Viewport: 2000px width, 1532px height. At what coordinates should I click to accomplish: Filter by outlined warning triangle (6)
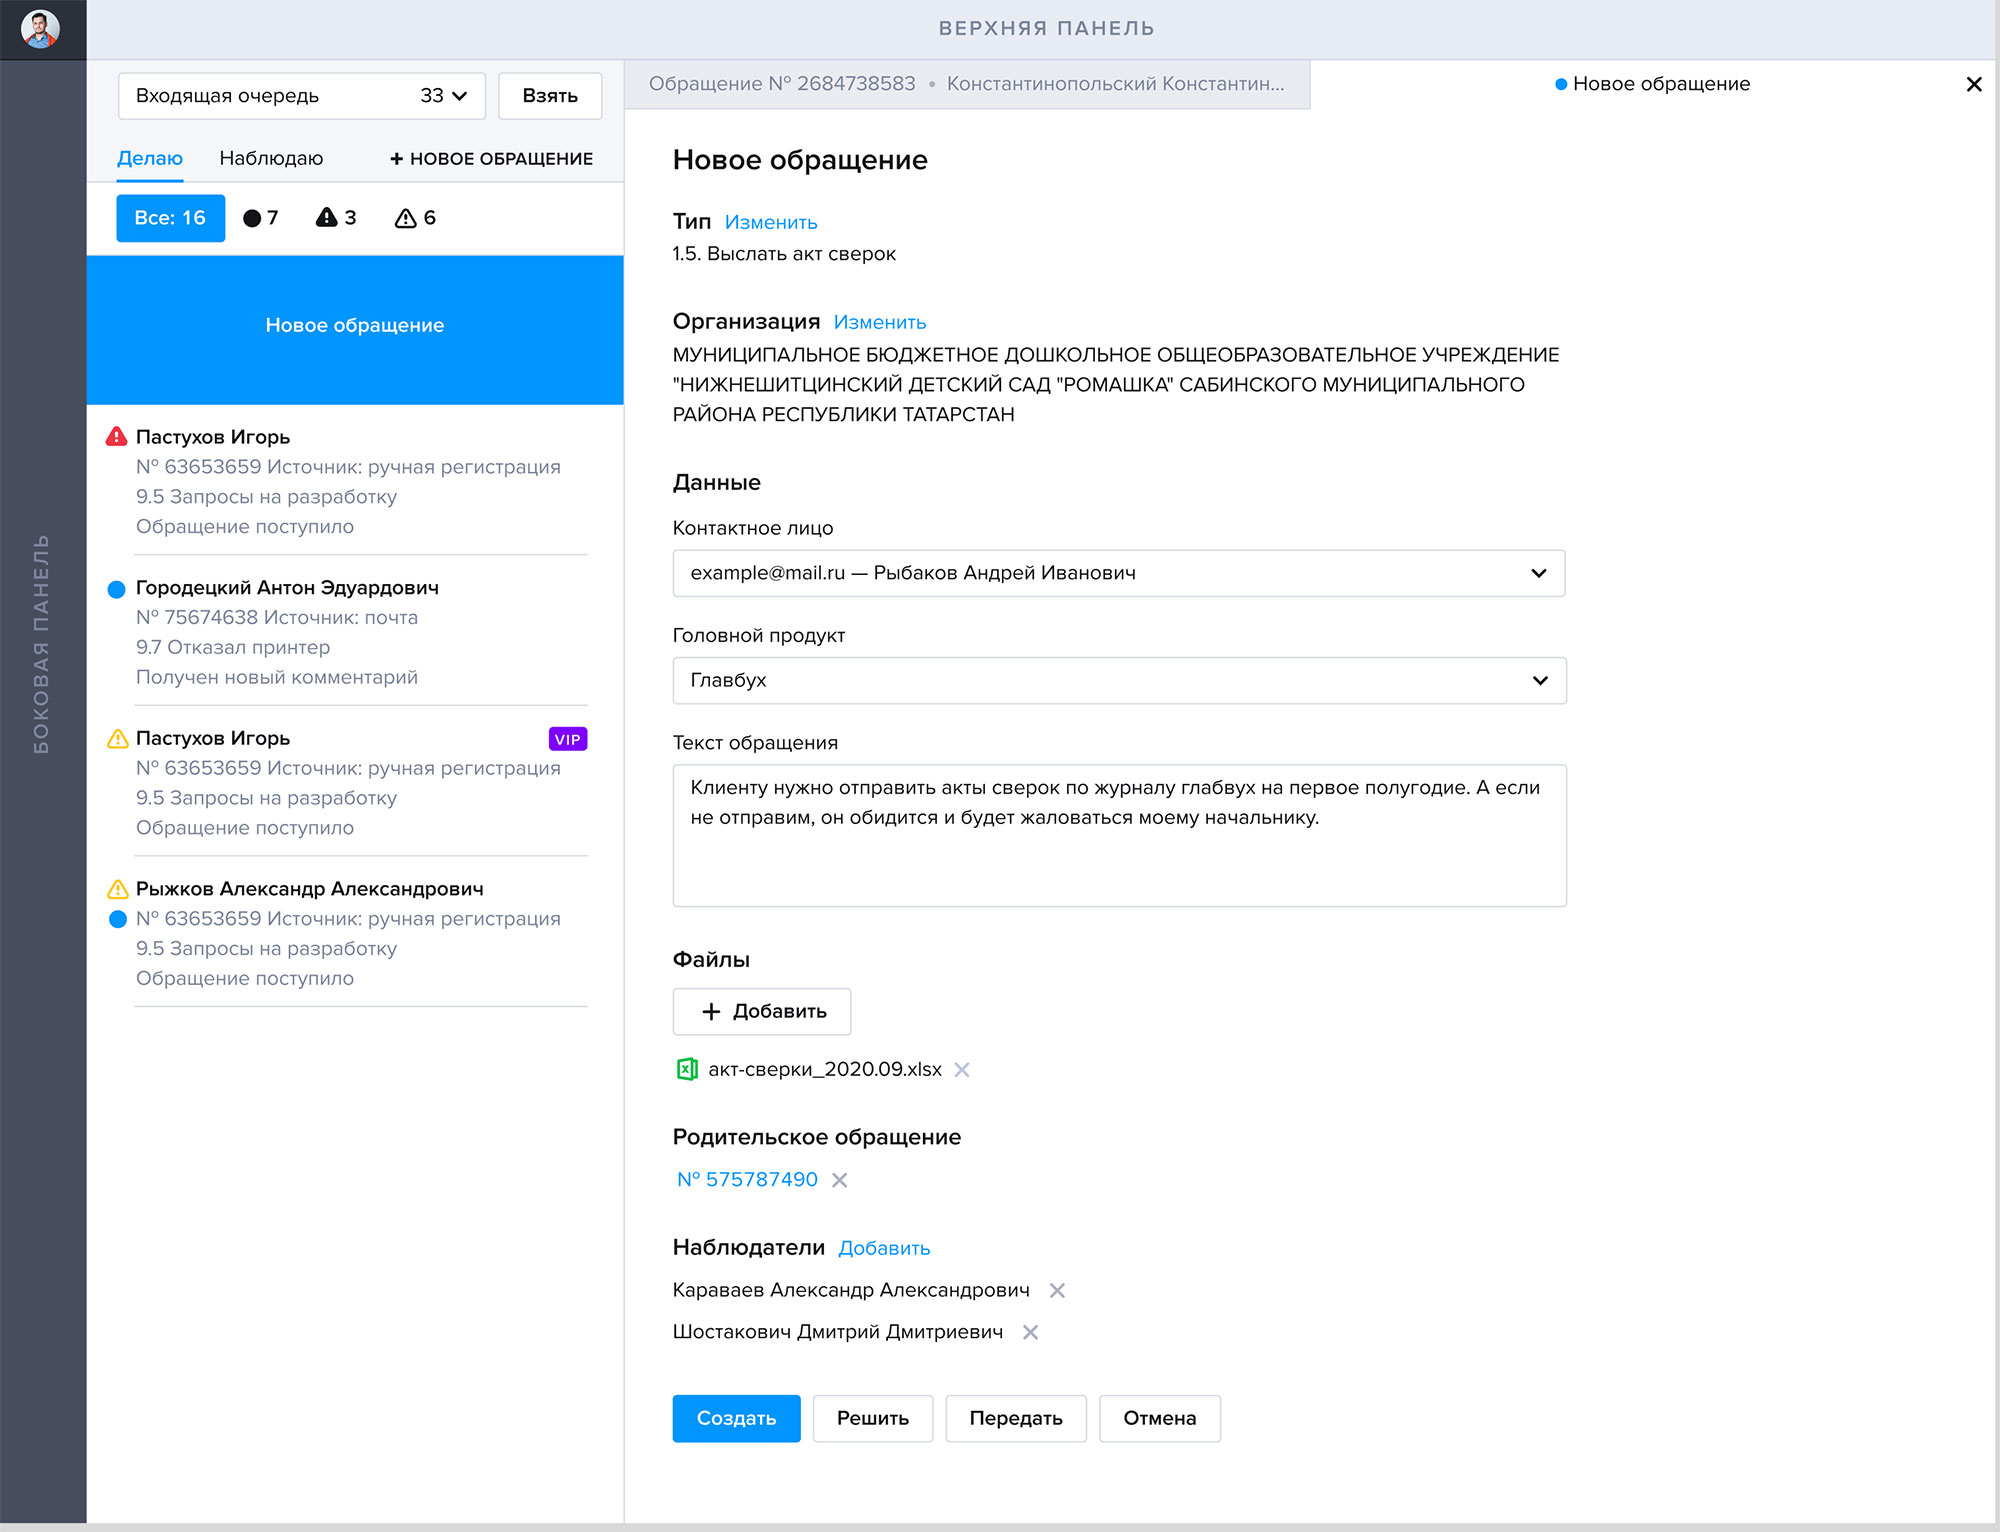click(x=415, y=218)
